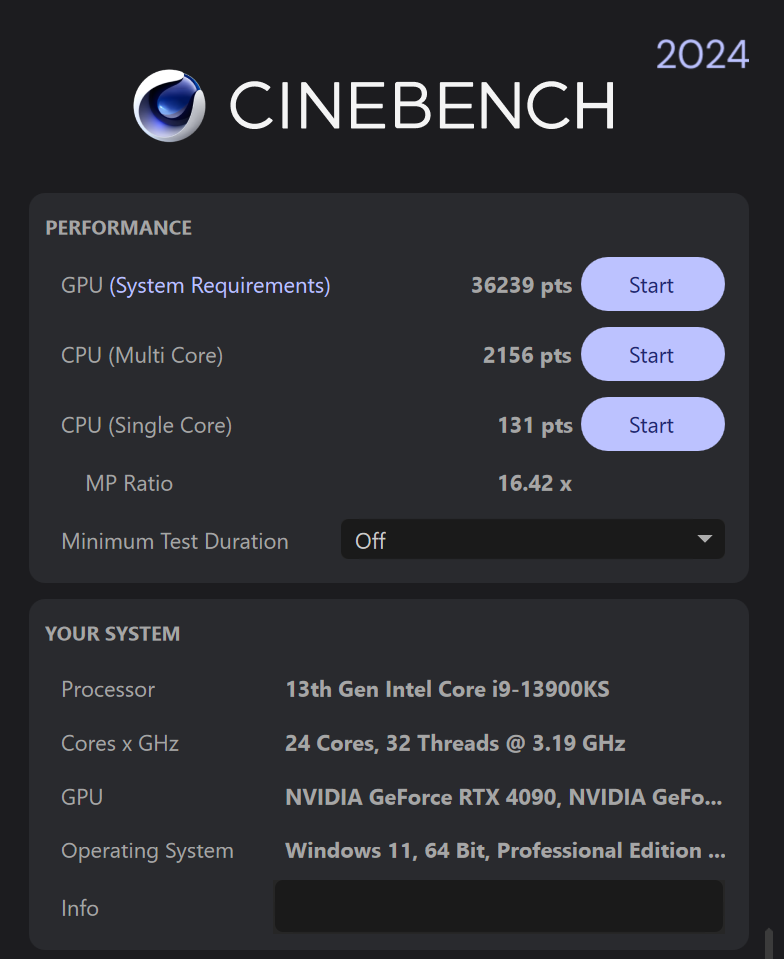Open the System Requirements link
784x959 pixels.
pos(220,286)
